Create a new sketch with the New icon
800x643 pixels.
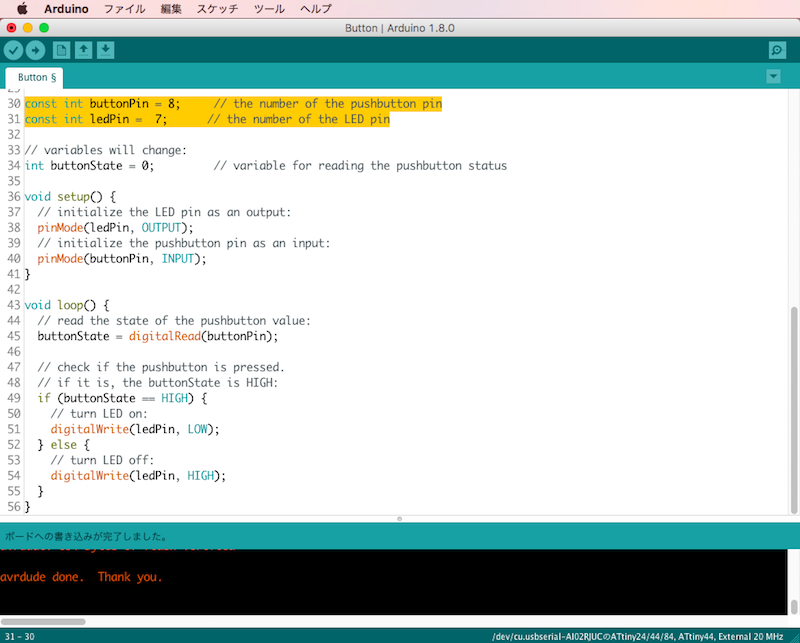[61, 50]
